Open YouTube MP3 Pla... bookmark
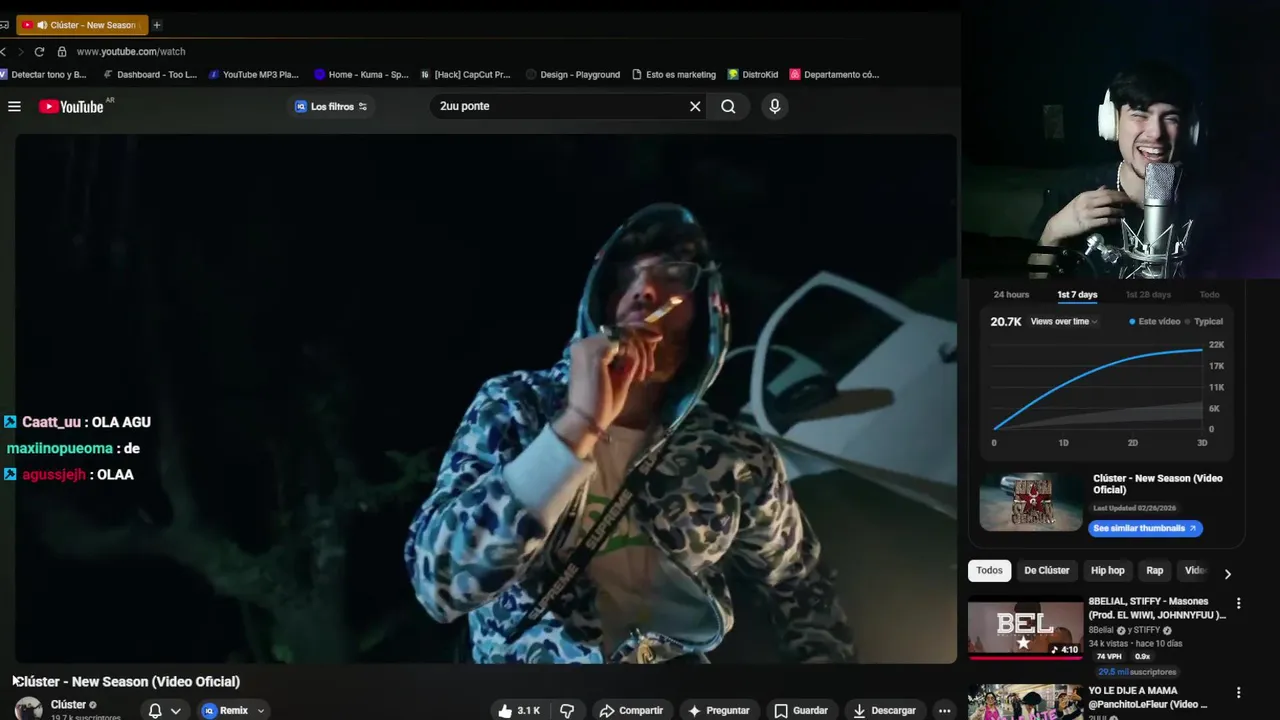This screenshot has width=1280, height=720. coord(253,74)
